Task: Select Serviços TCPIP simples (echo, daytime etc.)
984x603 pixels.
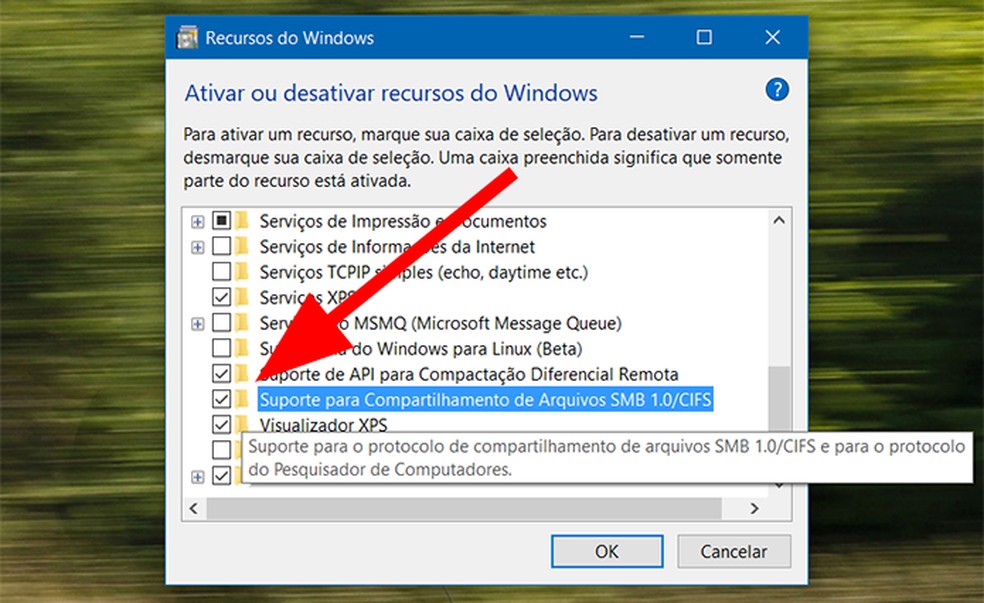Action: (x=424, y=272)
